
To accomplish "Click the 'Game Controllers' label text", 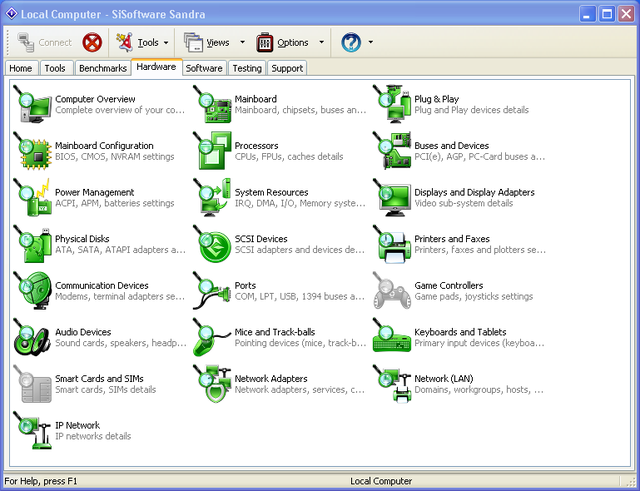I will [449, 285].
